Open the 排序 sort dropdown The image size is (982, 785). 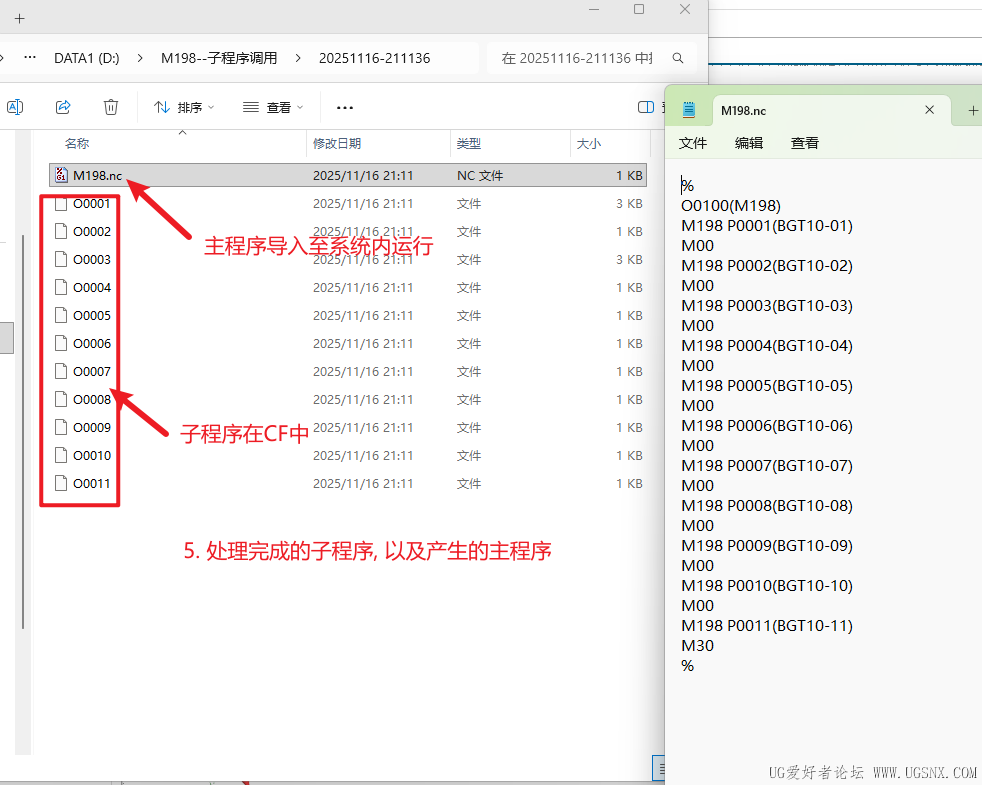pyautogui.click(x=184, y=108)
